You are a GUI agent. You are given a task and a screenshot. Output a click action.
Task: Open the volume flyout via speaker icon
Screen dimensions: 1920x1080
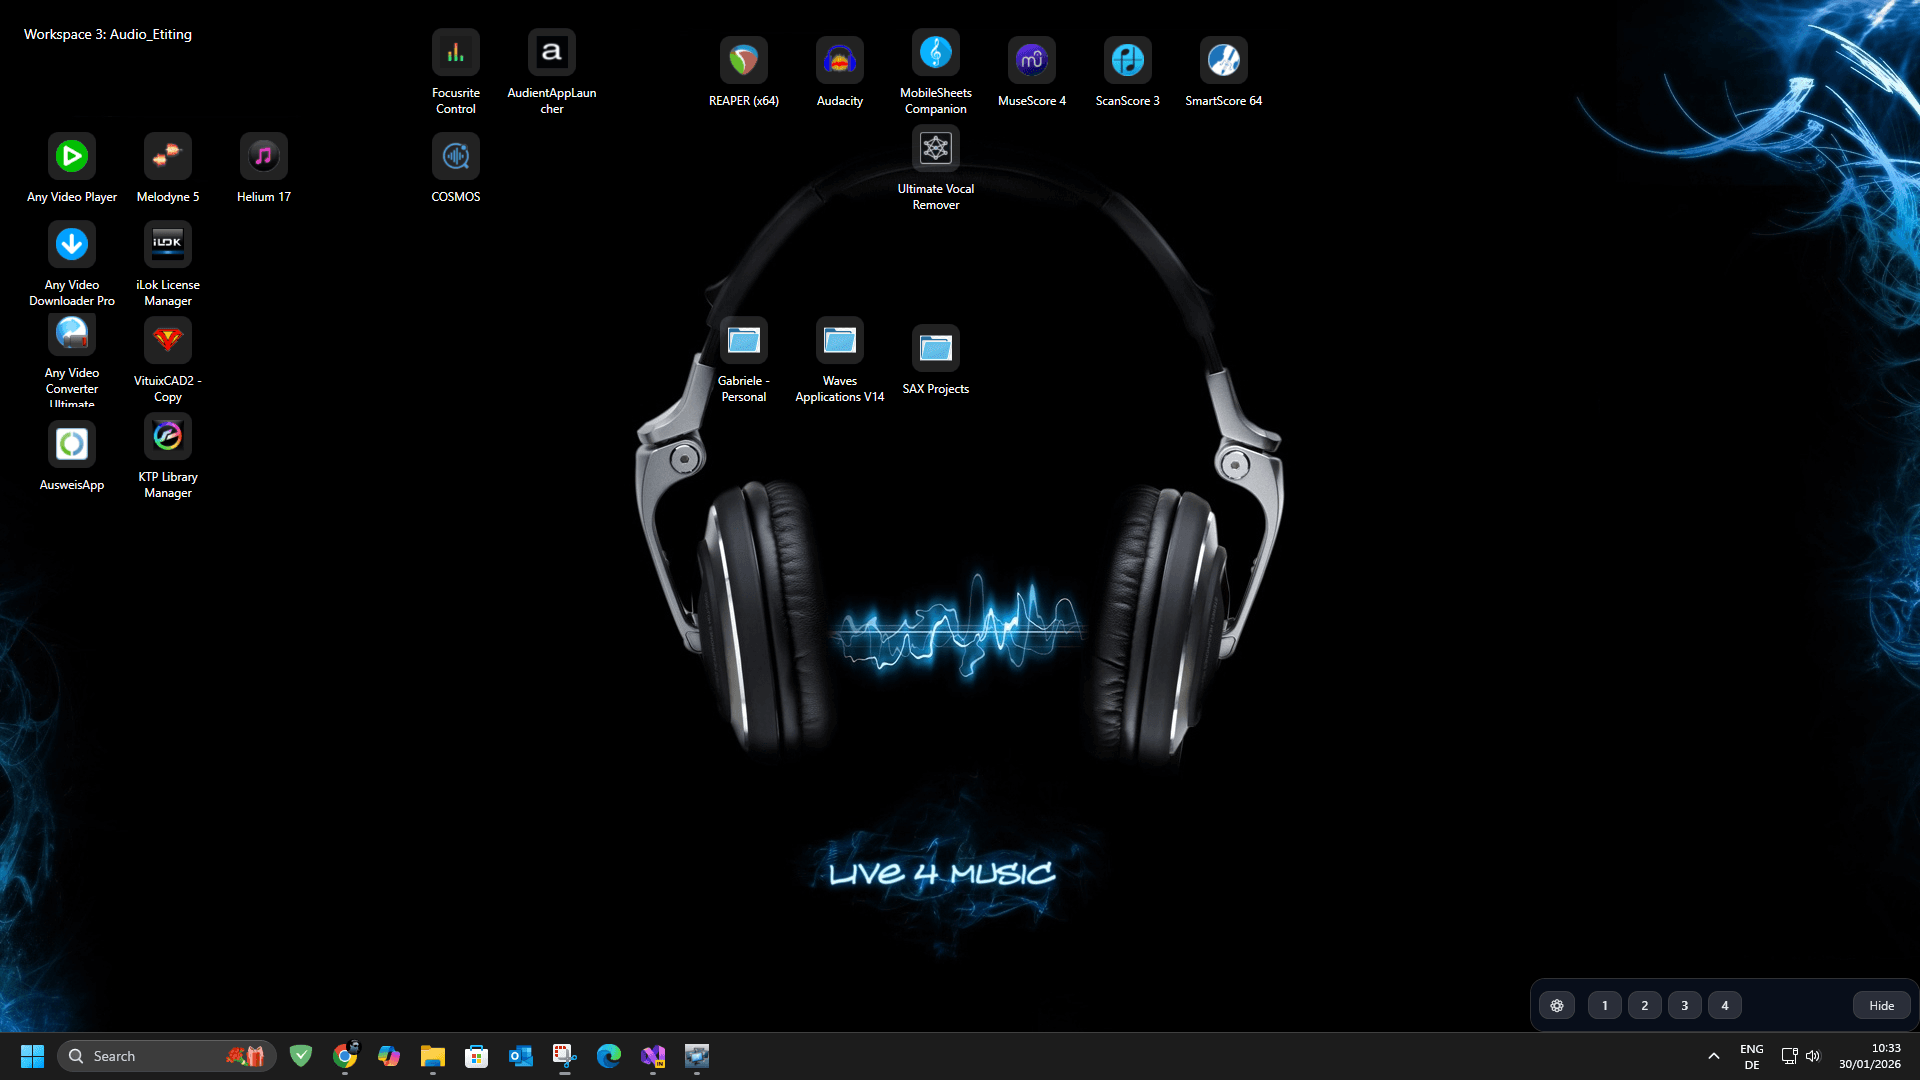1814,1055
